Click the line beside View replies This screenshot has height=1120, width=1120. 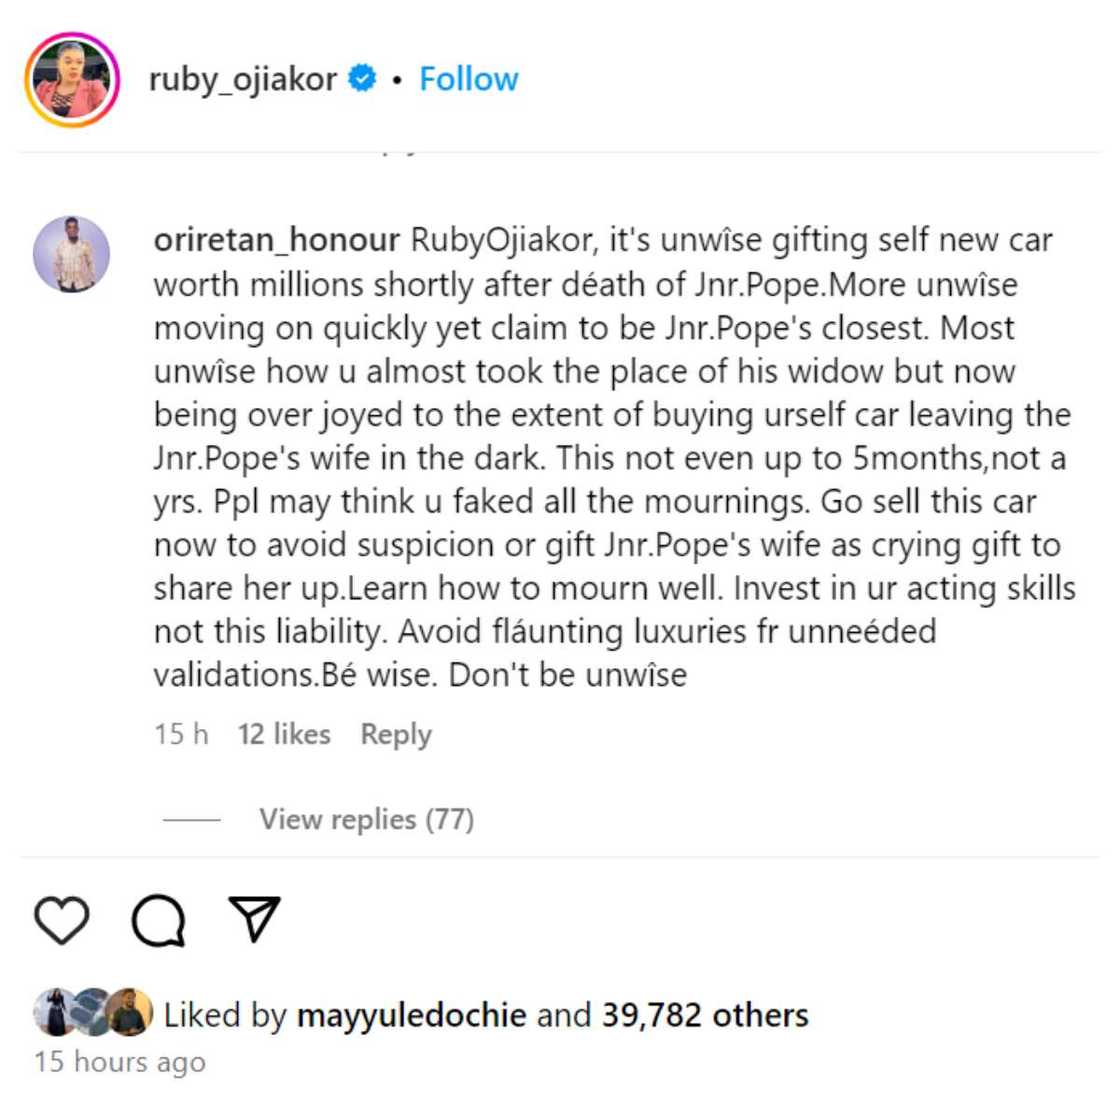[x=192, y=819]
